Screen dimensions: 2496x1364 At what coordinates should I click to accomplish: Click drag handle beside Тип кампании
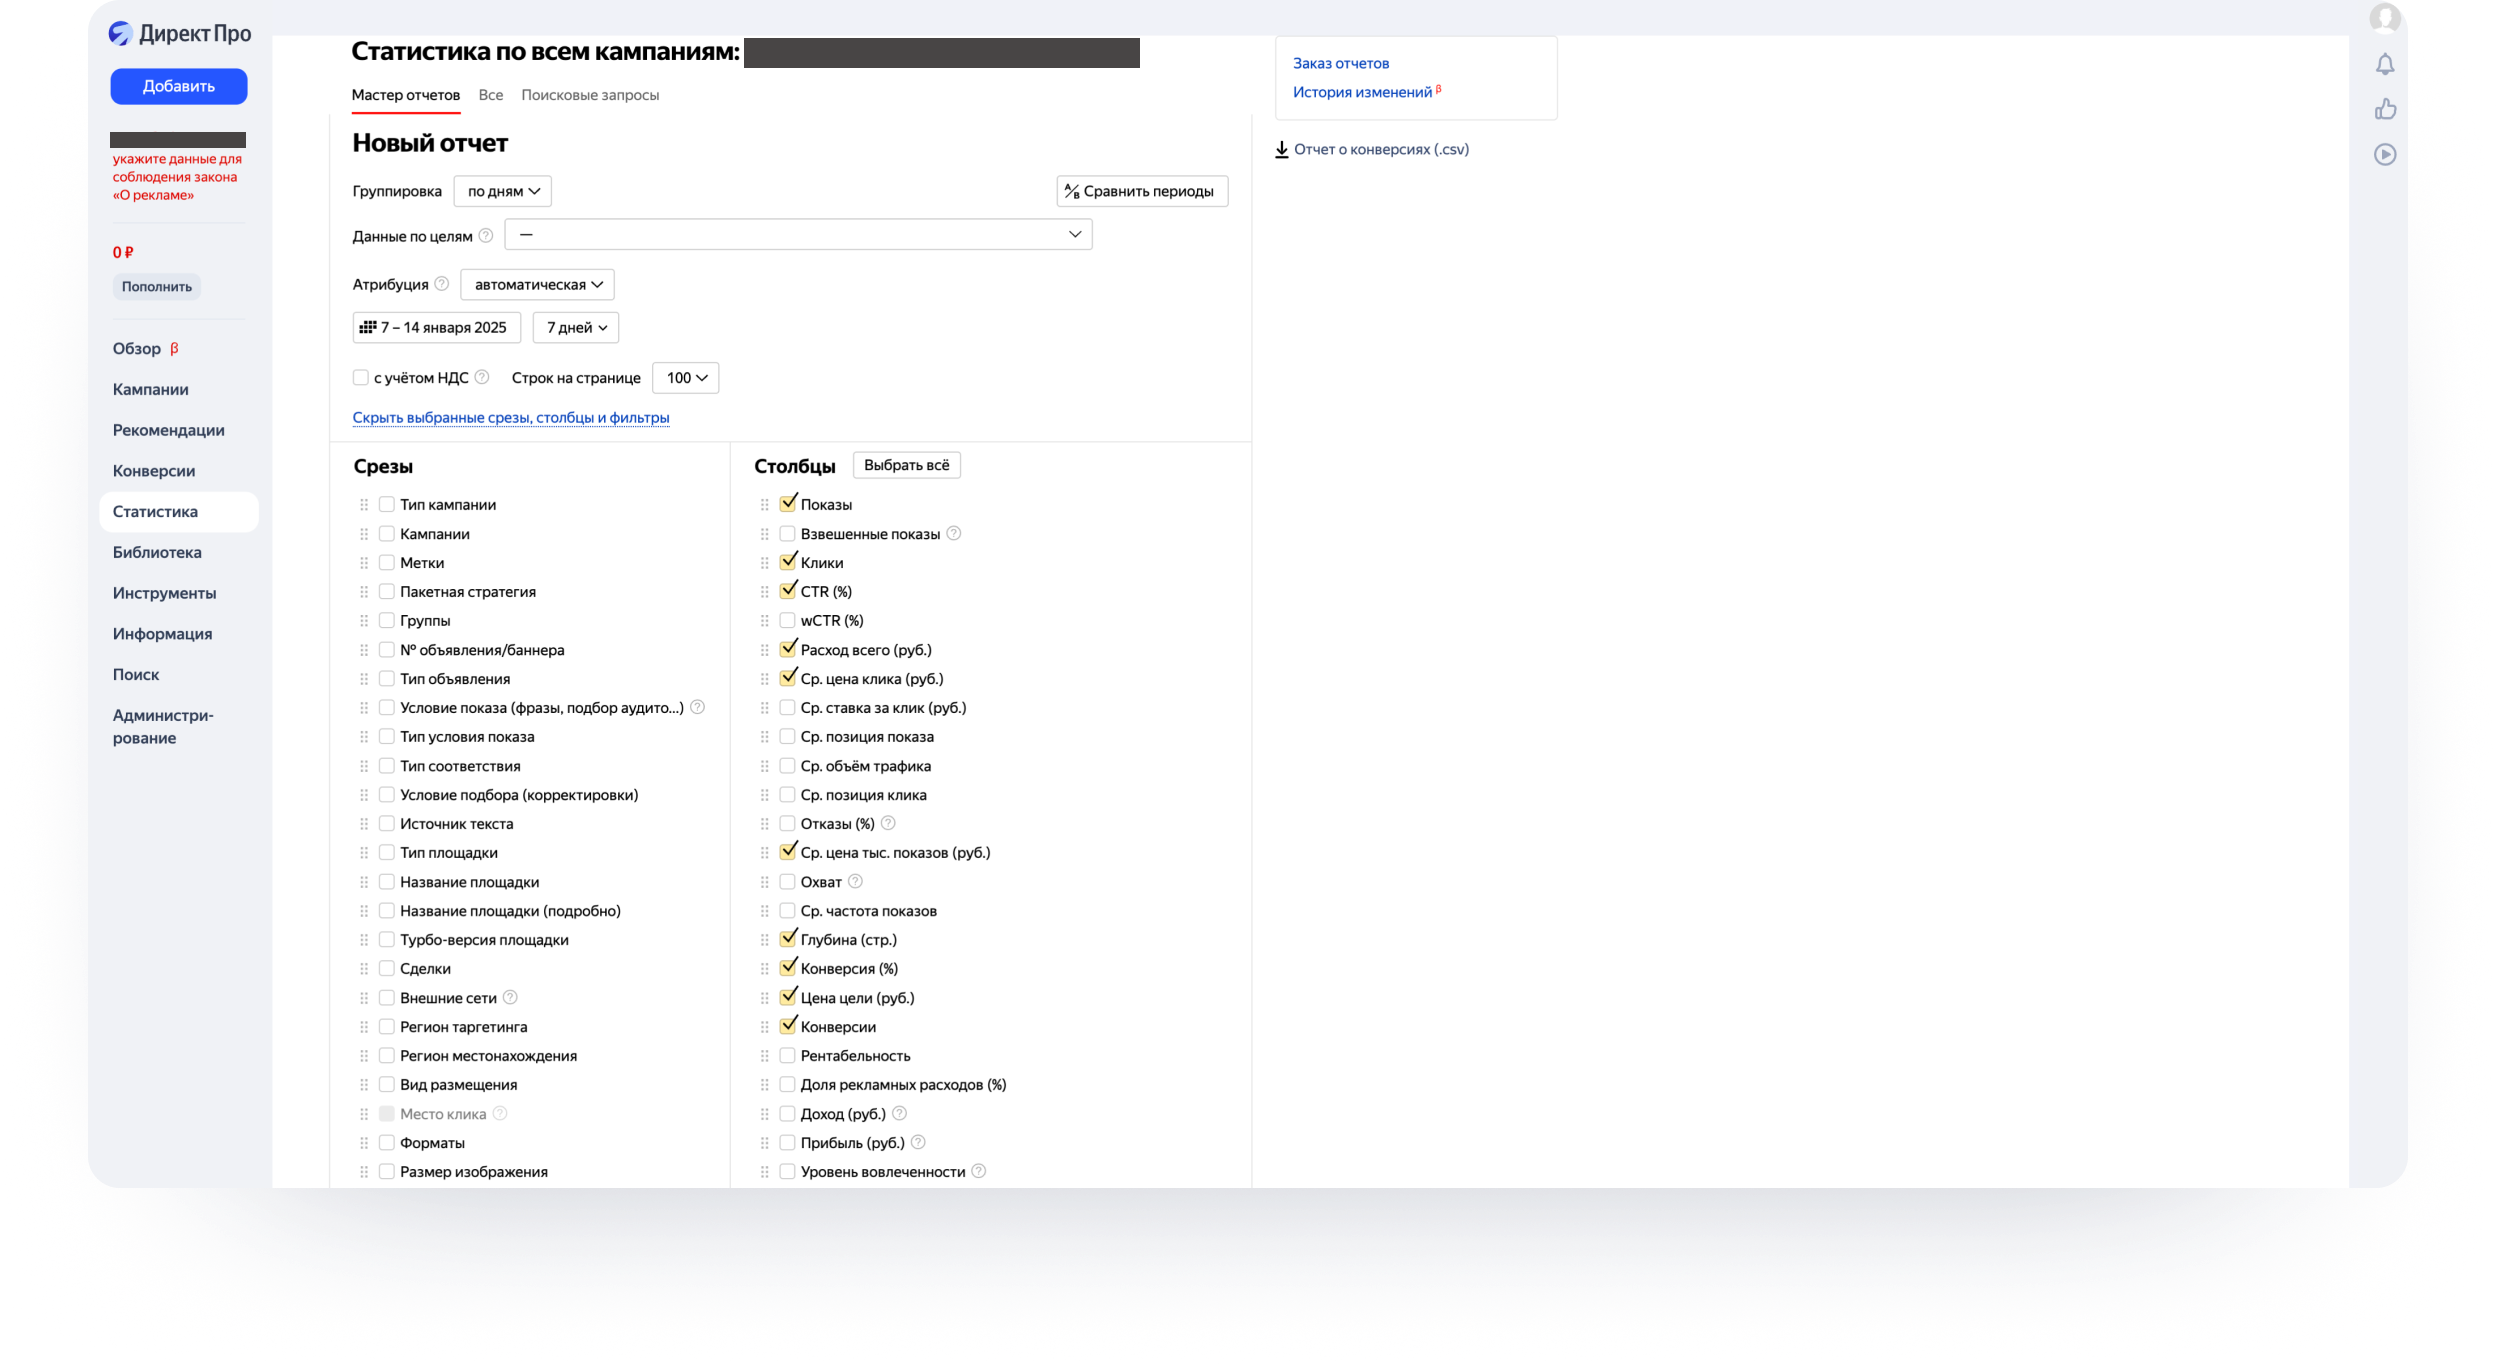pos(364,505)
